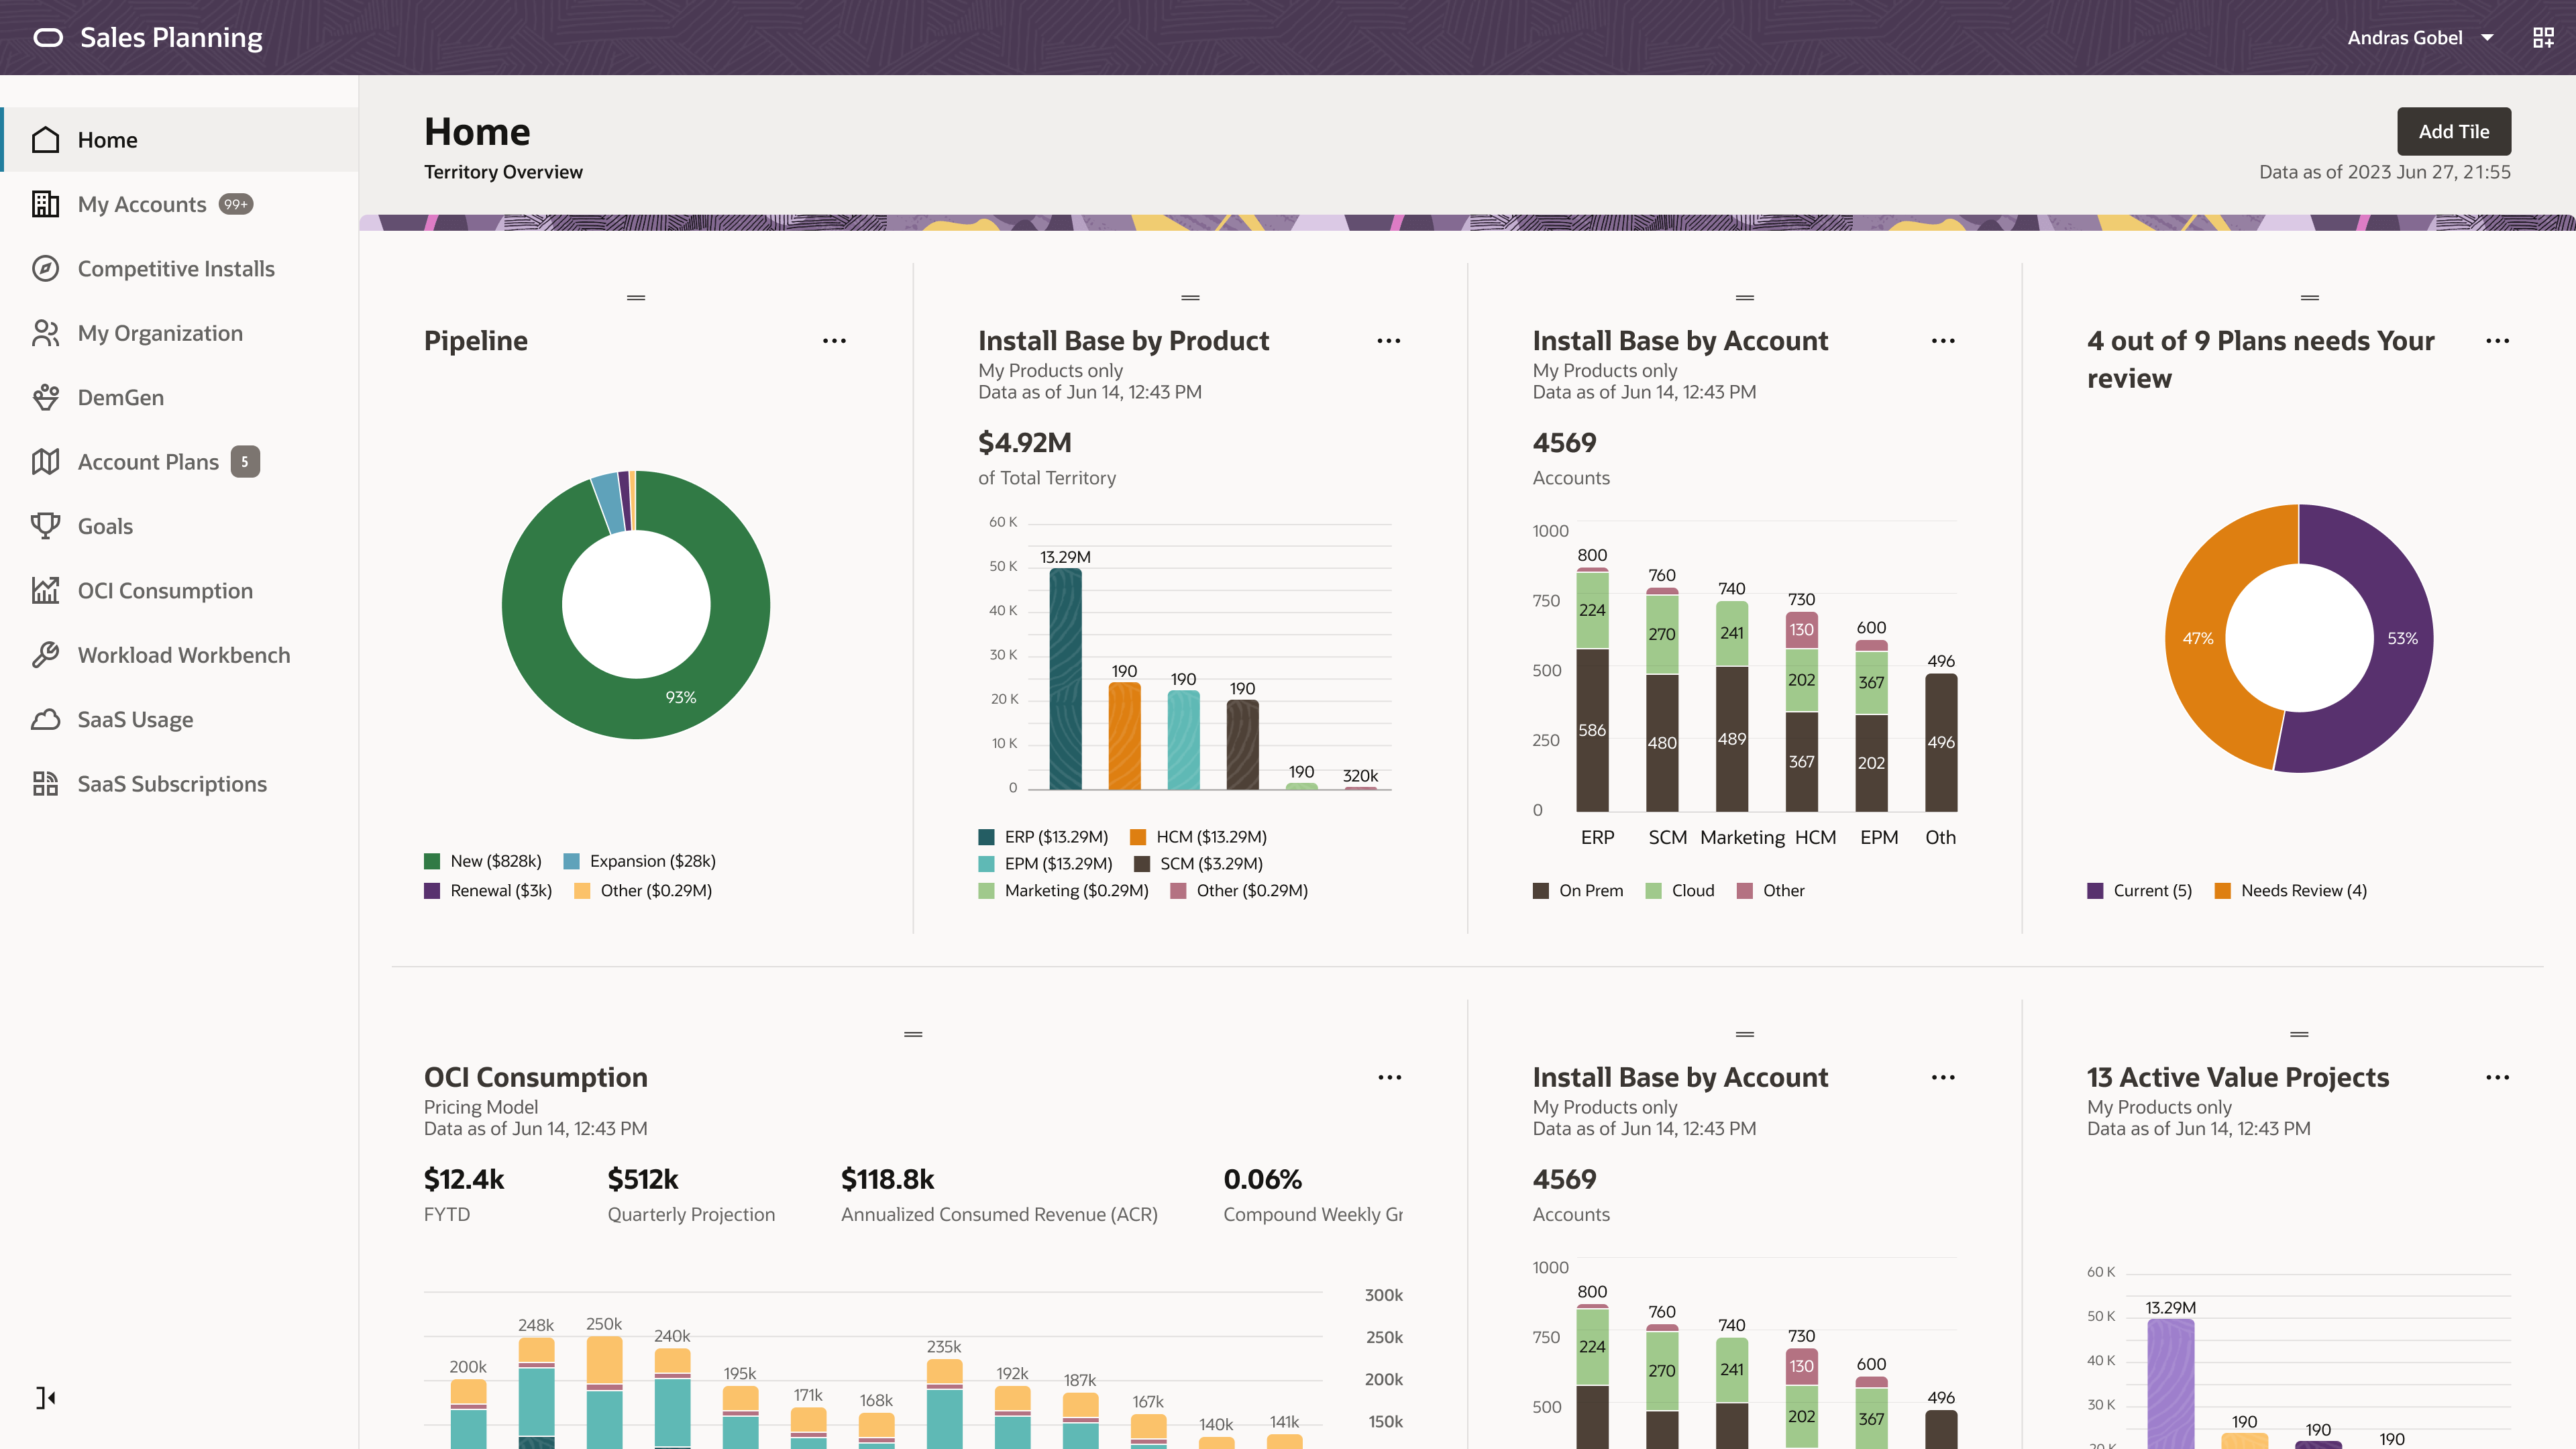Click the SaaS Usage cloud icon
Viewport: 2576px width, 1449px height.
coord(45,720)
